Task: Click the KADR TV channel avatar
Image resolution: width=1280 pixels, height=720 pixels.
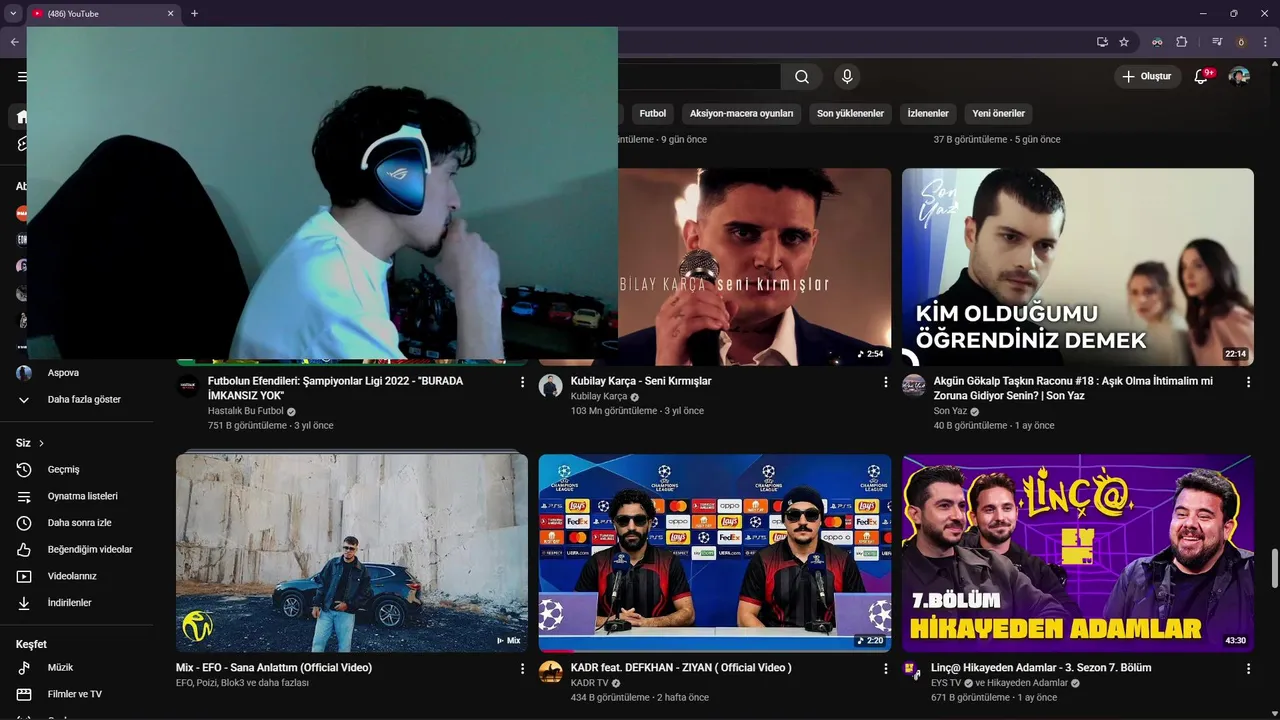Action: click(551, 672)
